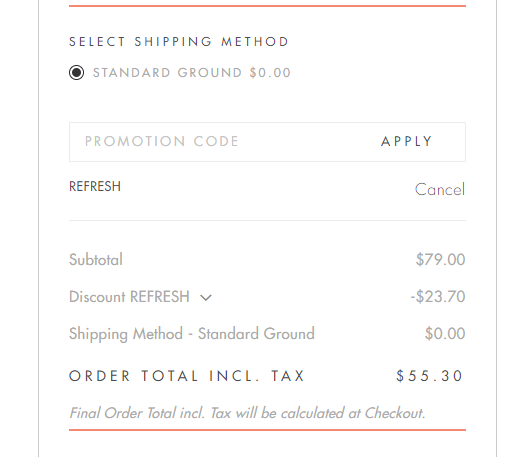Expand the Discount REFRESH chevron
Image resolution: width=513 pixels, height=457 pixels.
[x=206, y=297]
